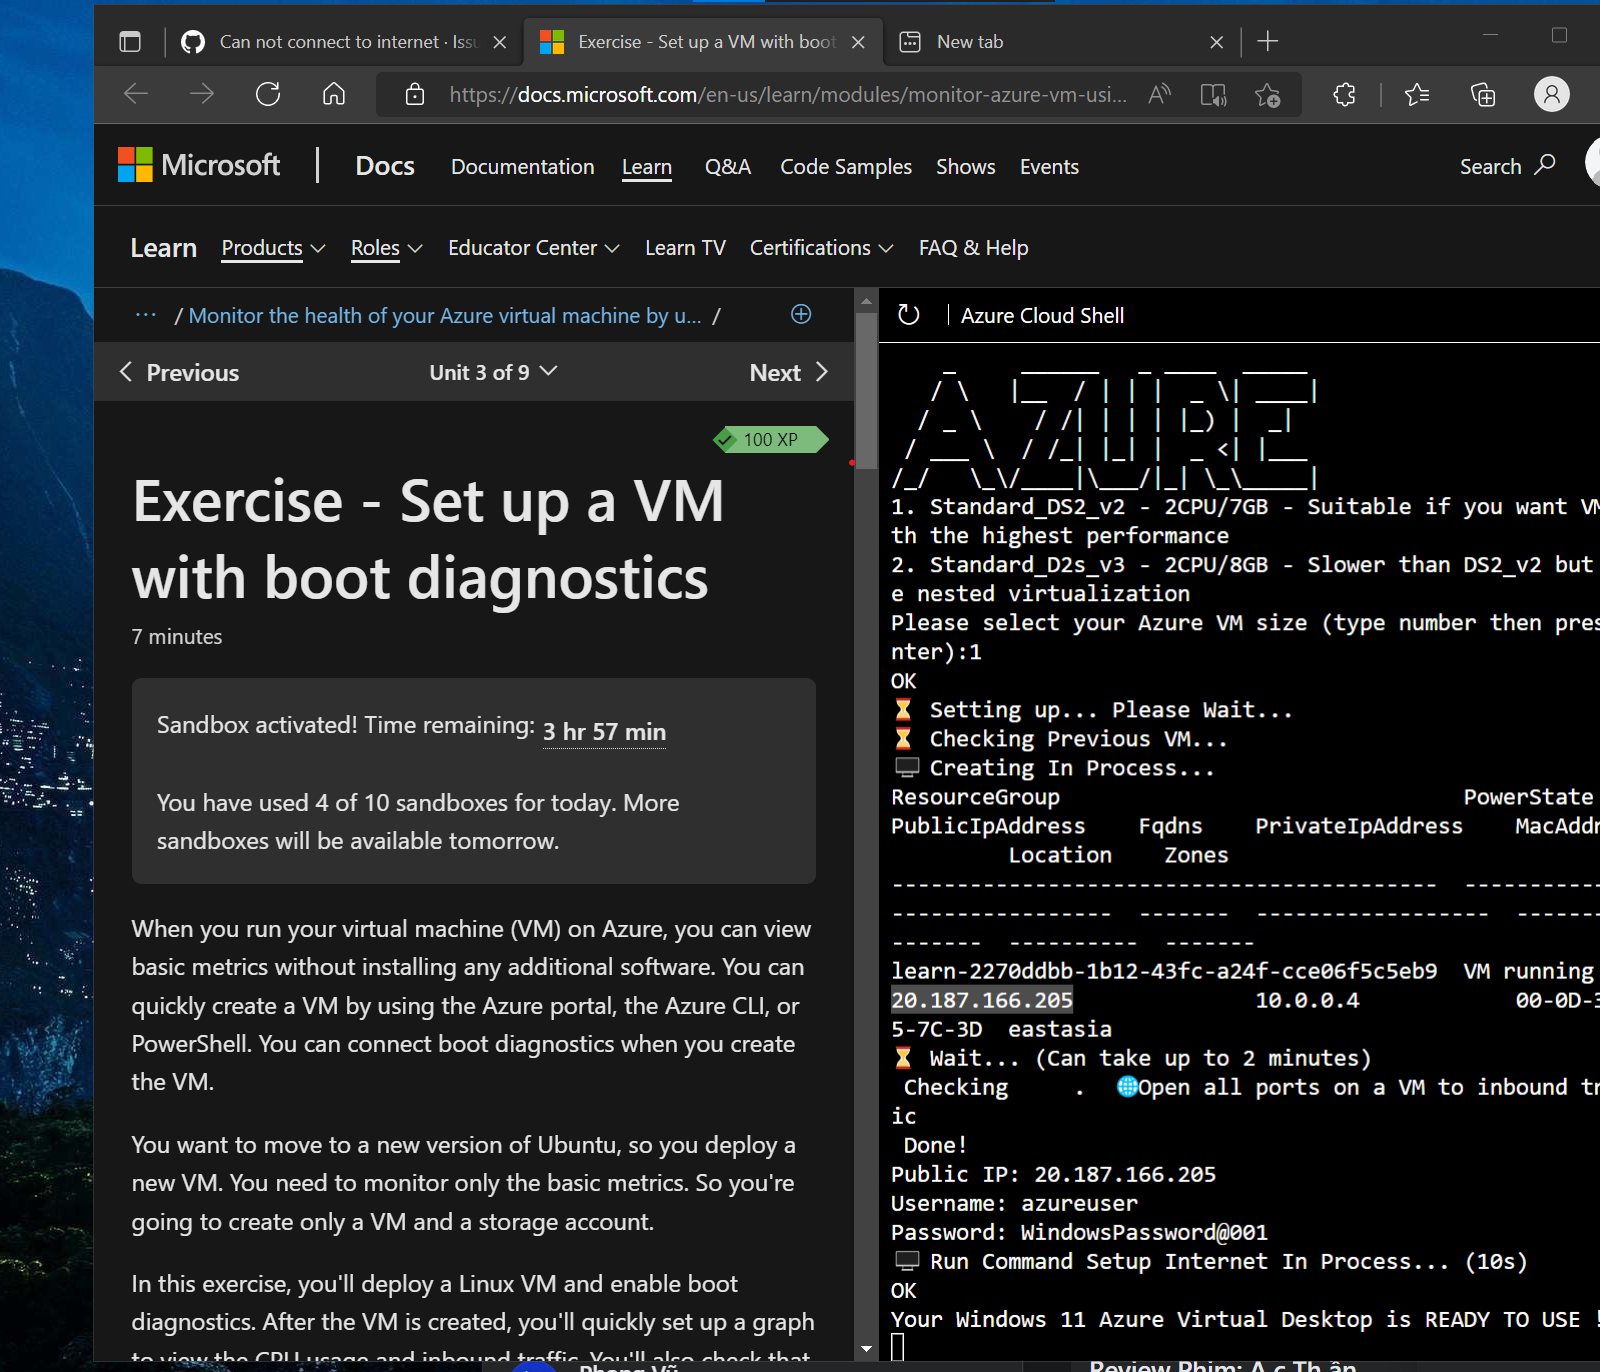Expand the Roles dropdown
This screenshot has width=1600, height=1372.
[x=386, y=248]
